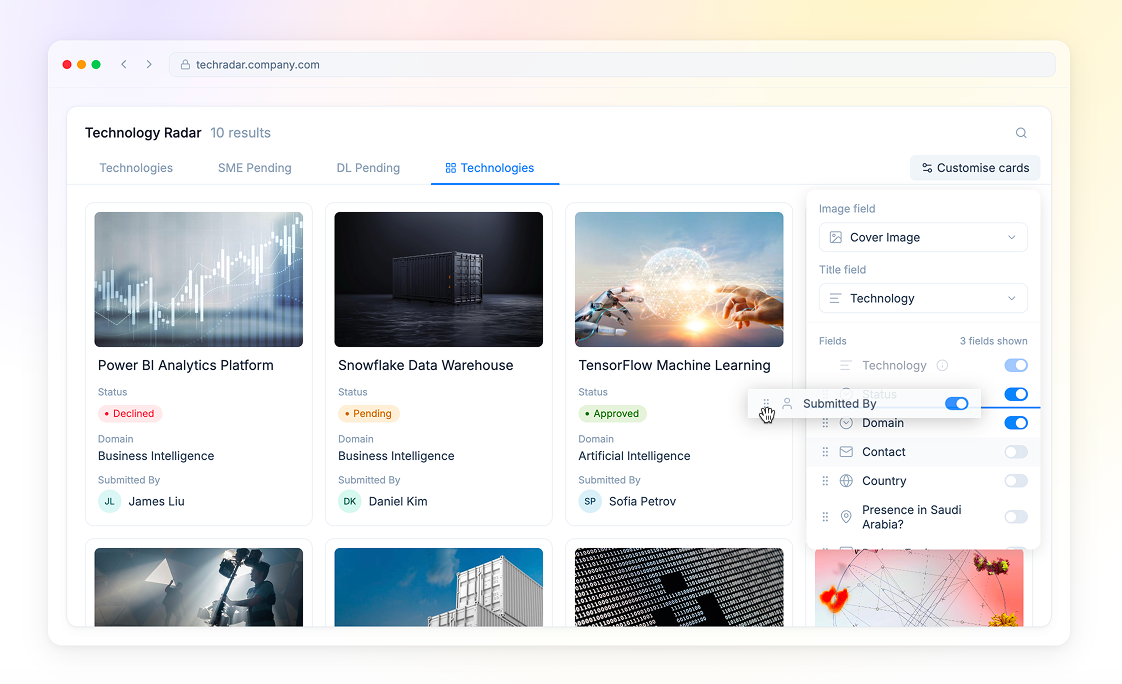Click the film crew thumbnail in second row
Viewport: 1122px width, 684px height.
[x=199, y=587]
